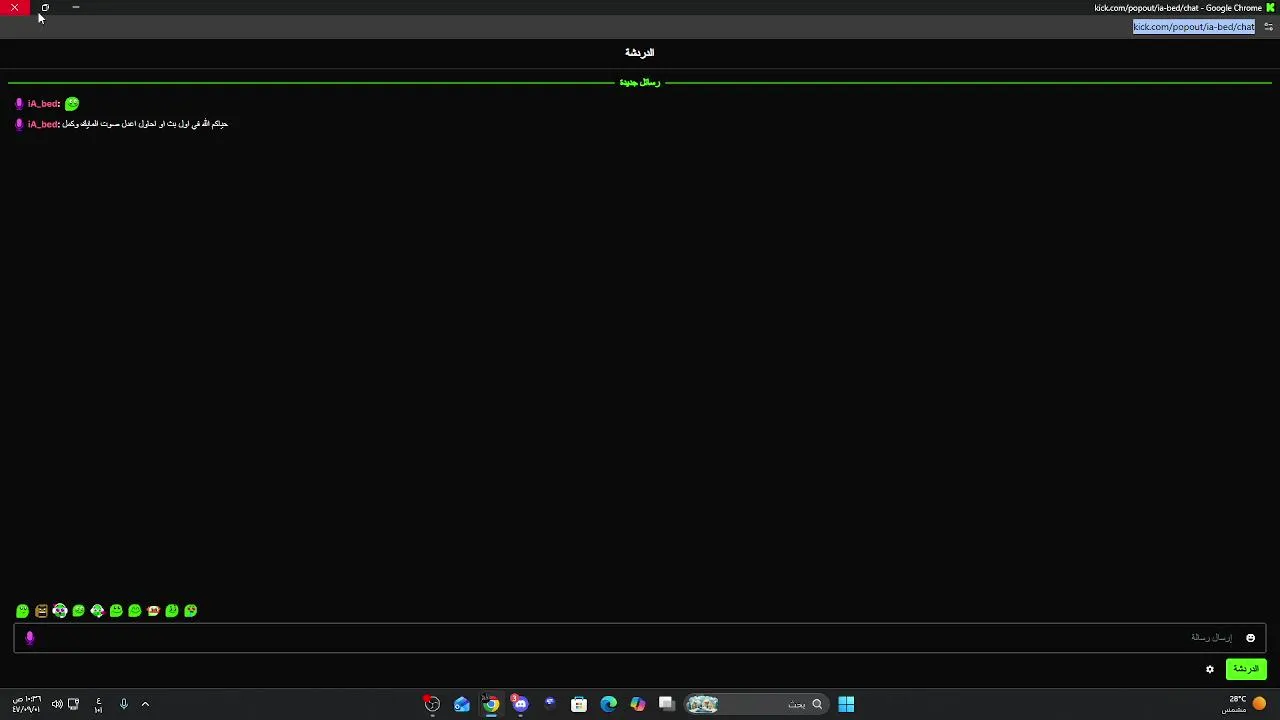Screen dimensions: 1280x720
Task: Restore down the Chrome chat popout window
Action: click(45, 8)
